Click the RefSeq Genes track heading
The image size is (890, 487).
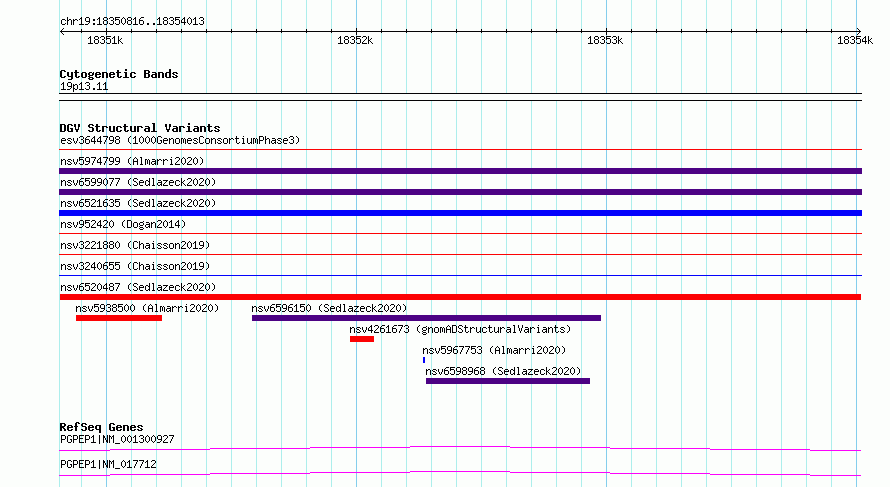[x=102, y=427]
